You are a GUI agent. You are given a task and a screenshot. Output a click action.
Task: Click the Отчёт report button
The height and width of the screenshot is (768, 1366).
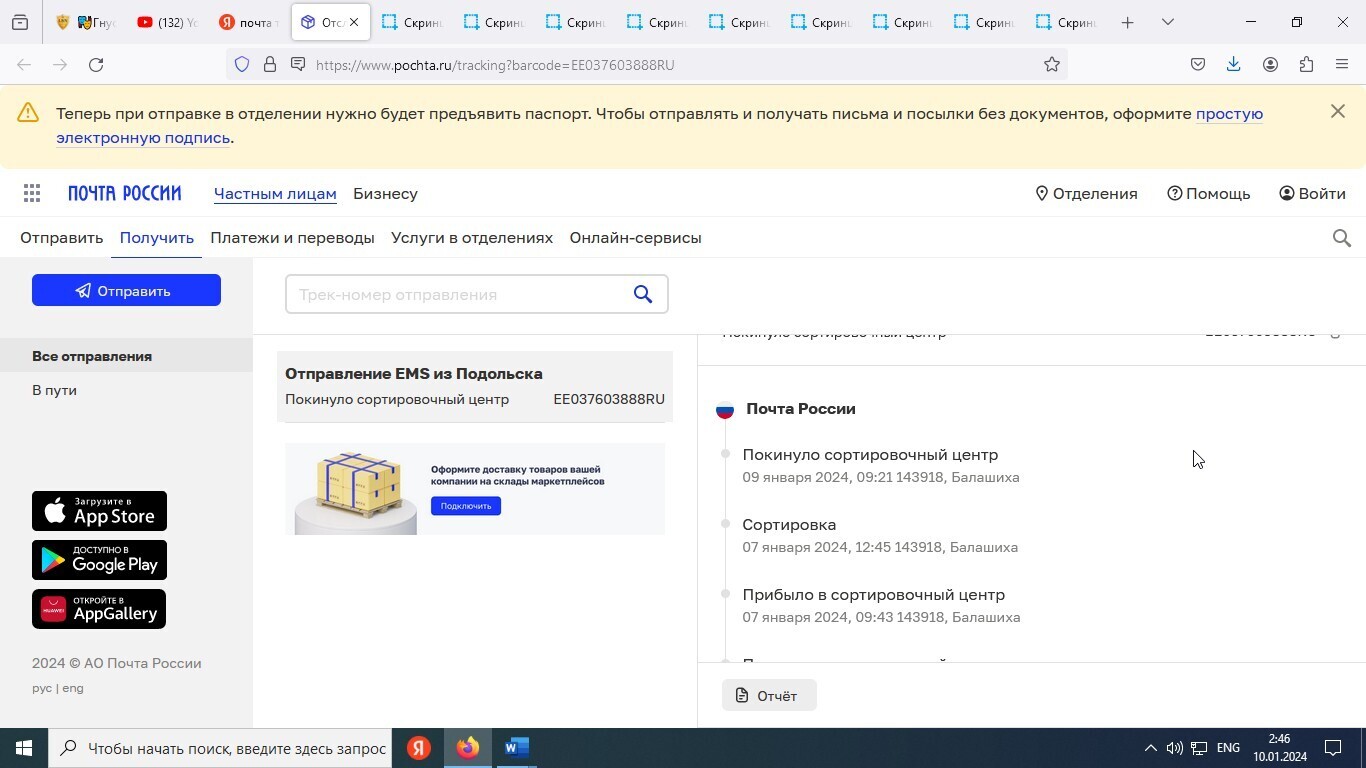coord(768,696)
